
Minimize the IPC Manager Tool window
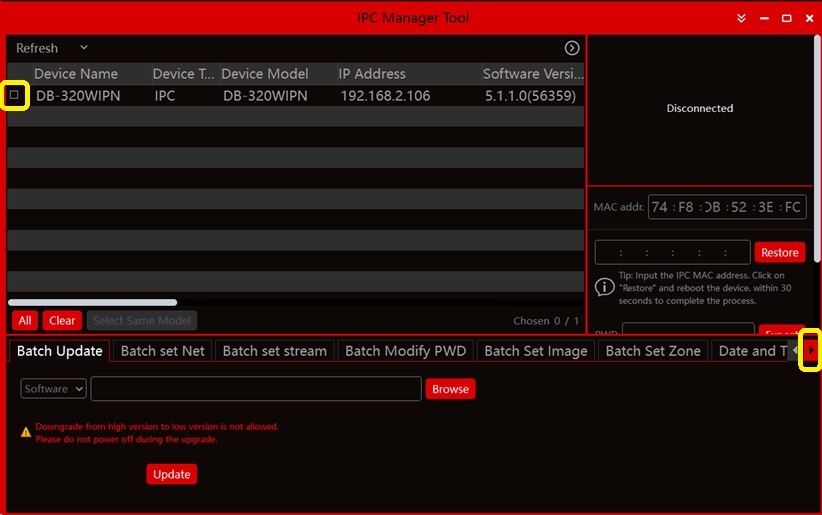click(764, 18)
